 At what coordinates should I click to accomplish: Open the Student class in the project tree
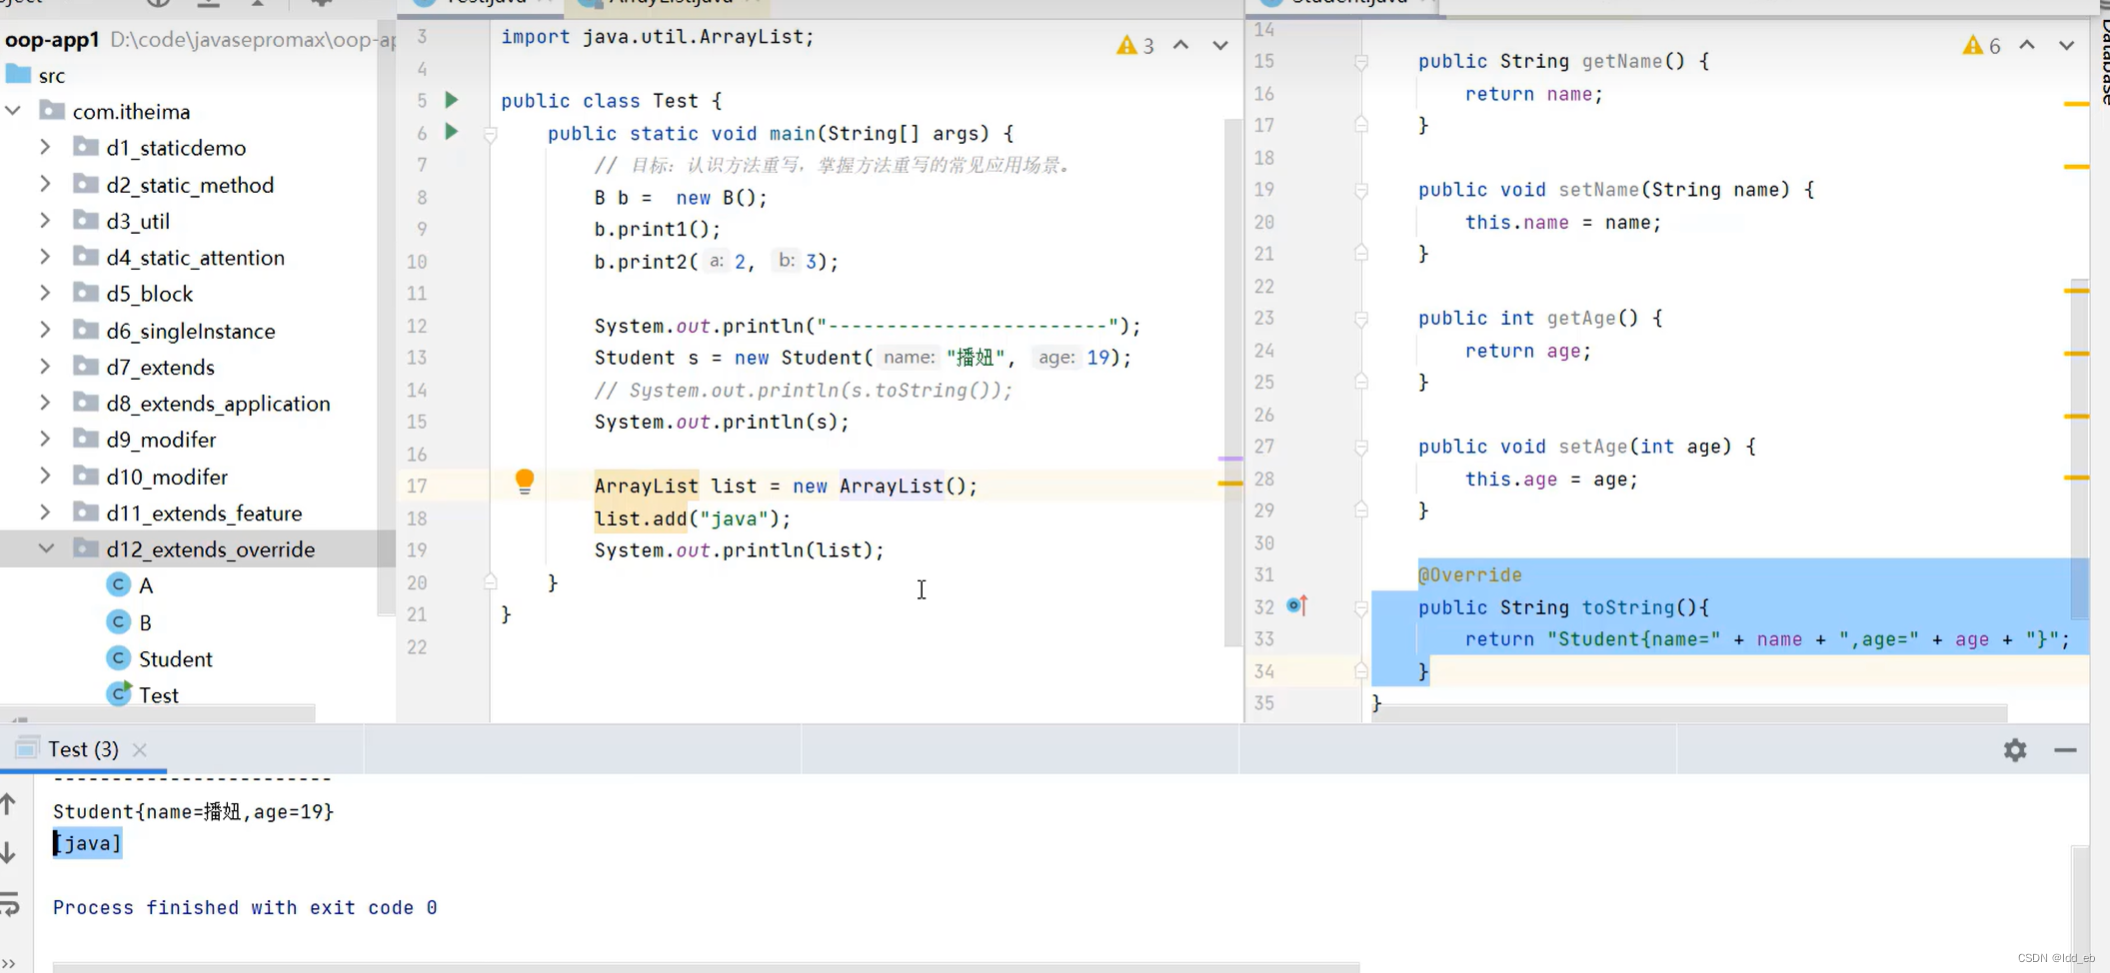pyautogui.click(x=160, y=658)
